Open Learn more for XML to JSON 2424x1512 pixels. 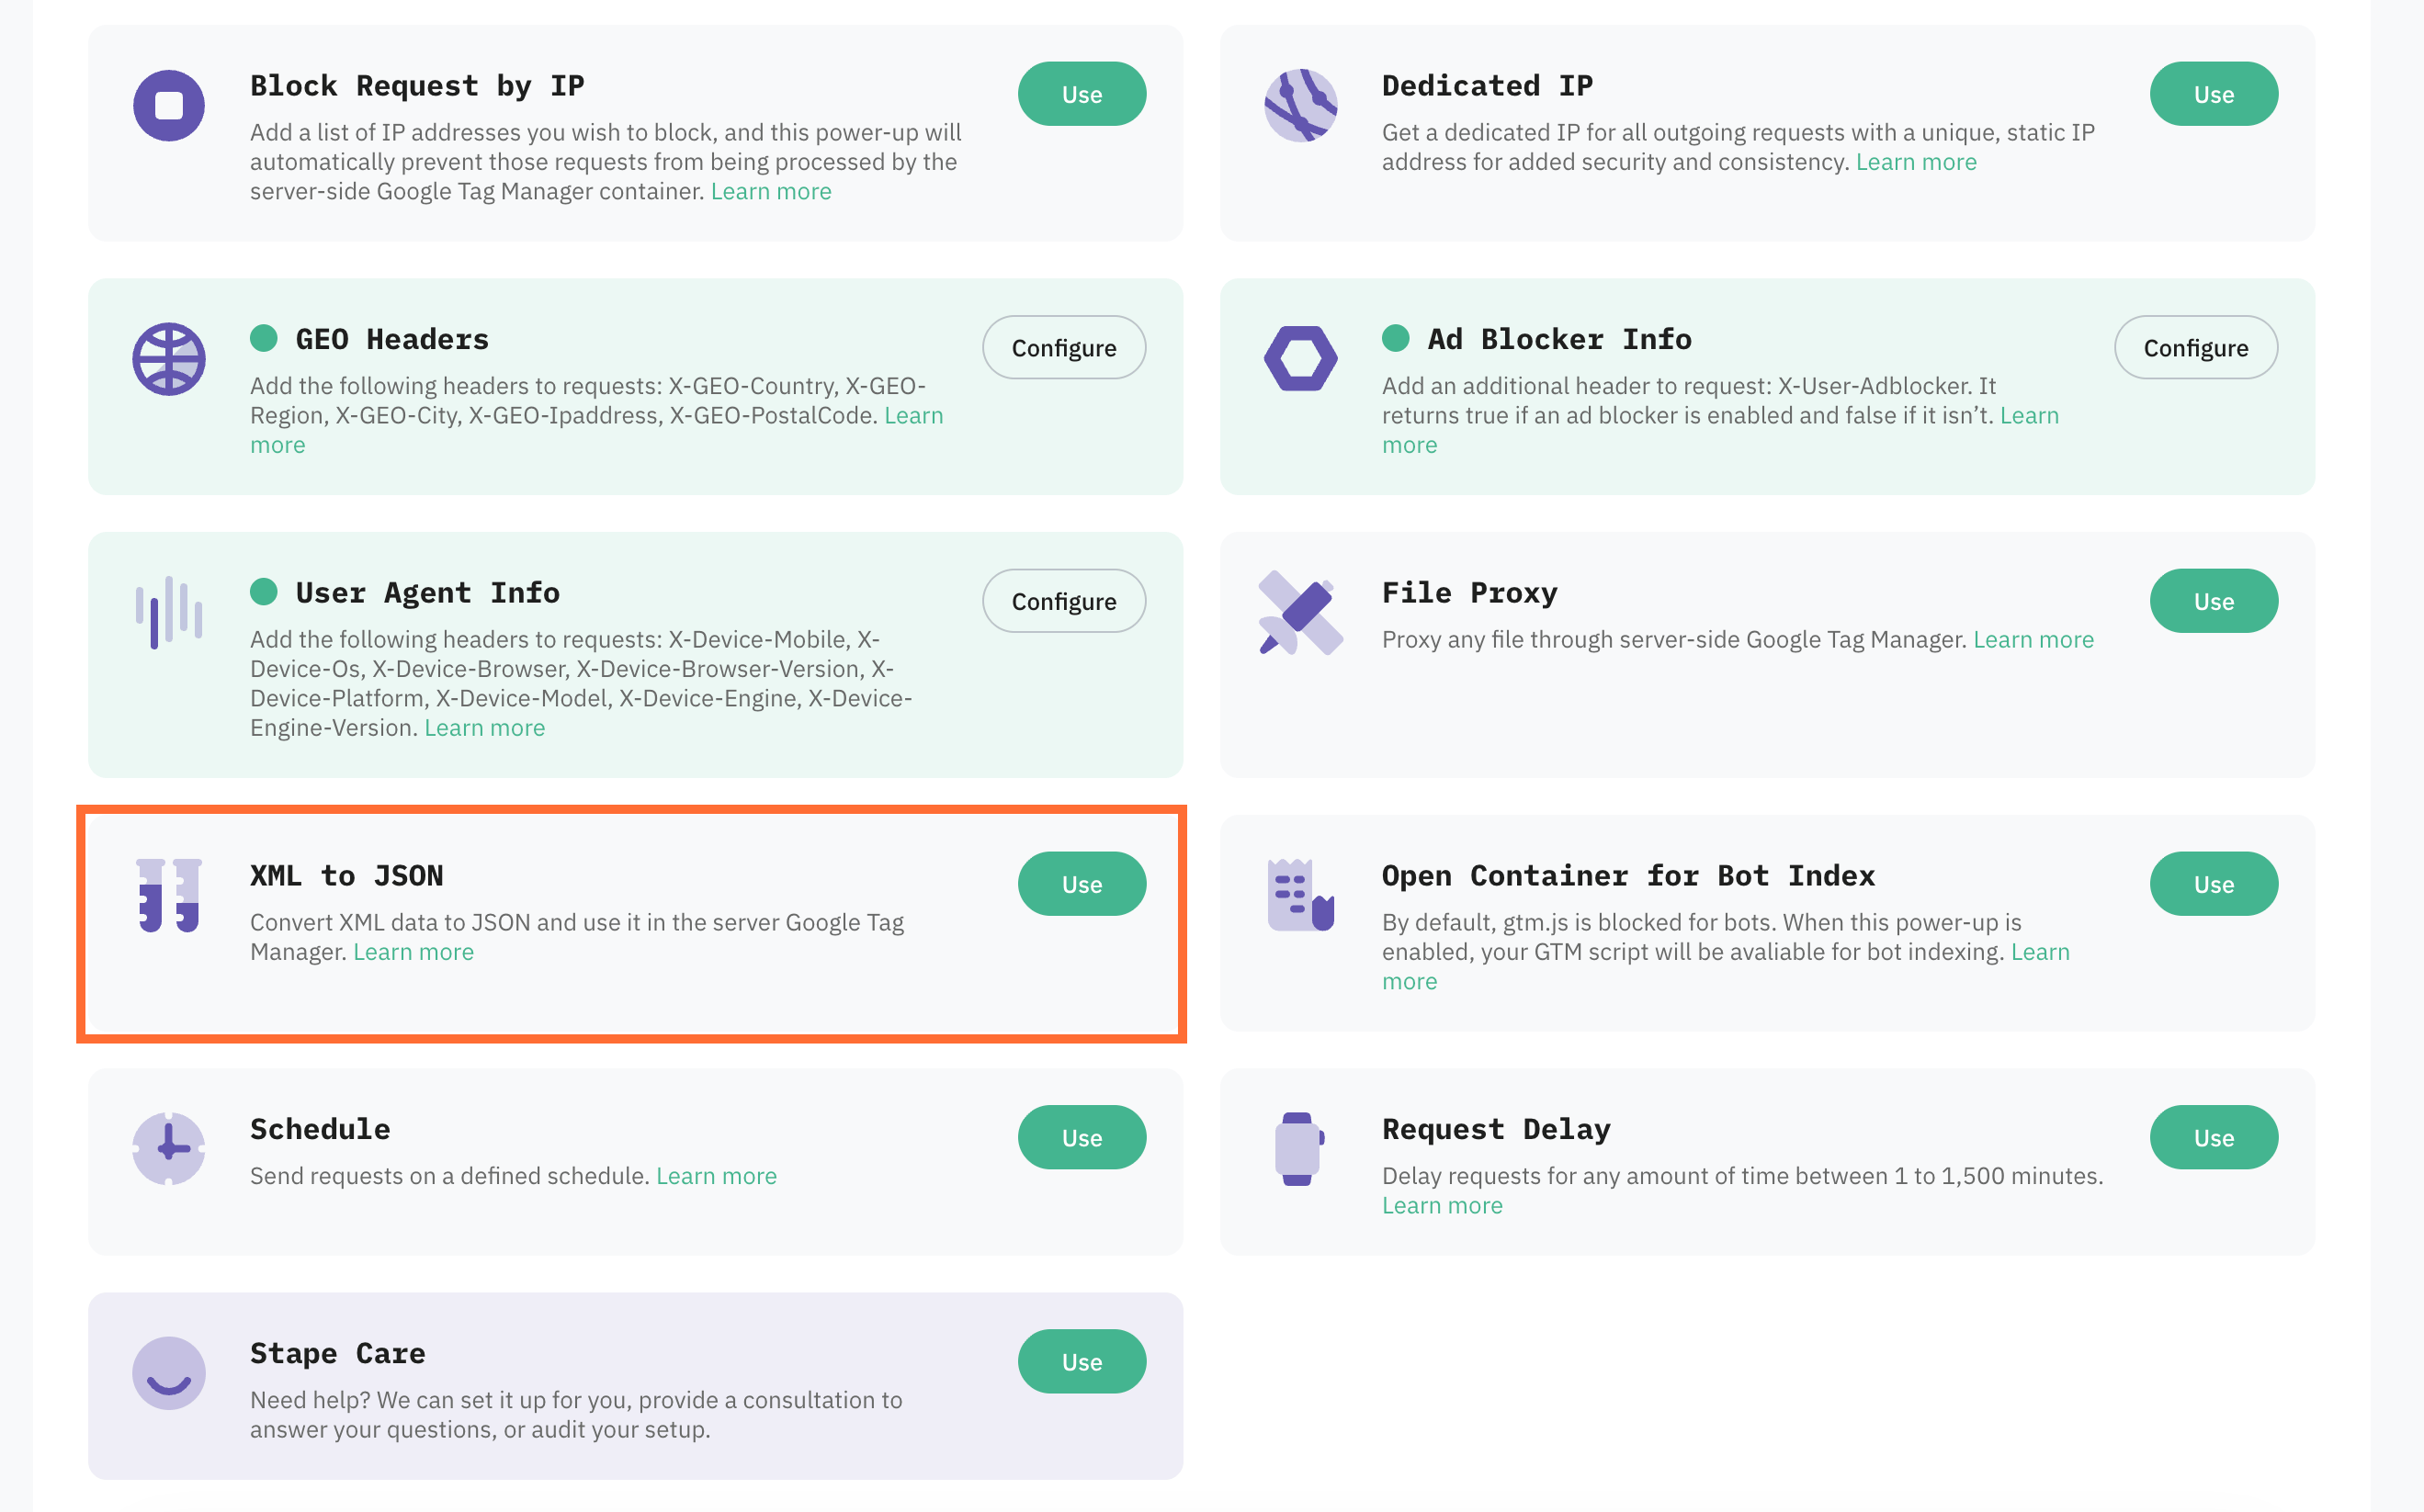[414, 952]
